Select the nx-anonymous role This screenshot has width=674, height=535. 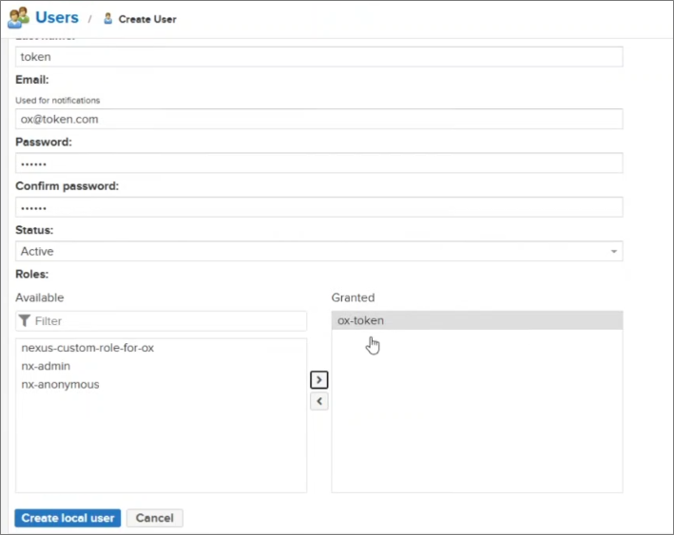(60, 384)
